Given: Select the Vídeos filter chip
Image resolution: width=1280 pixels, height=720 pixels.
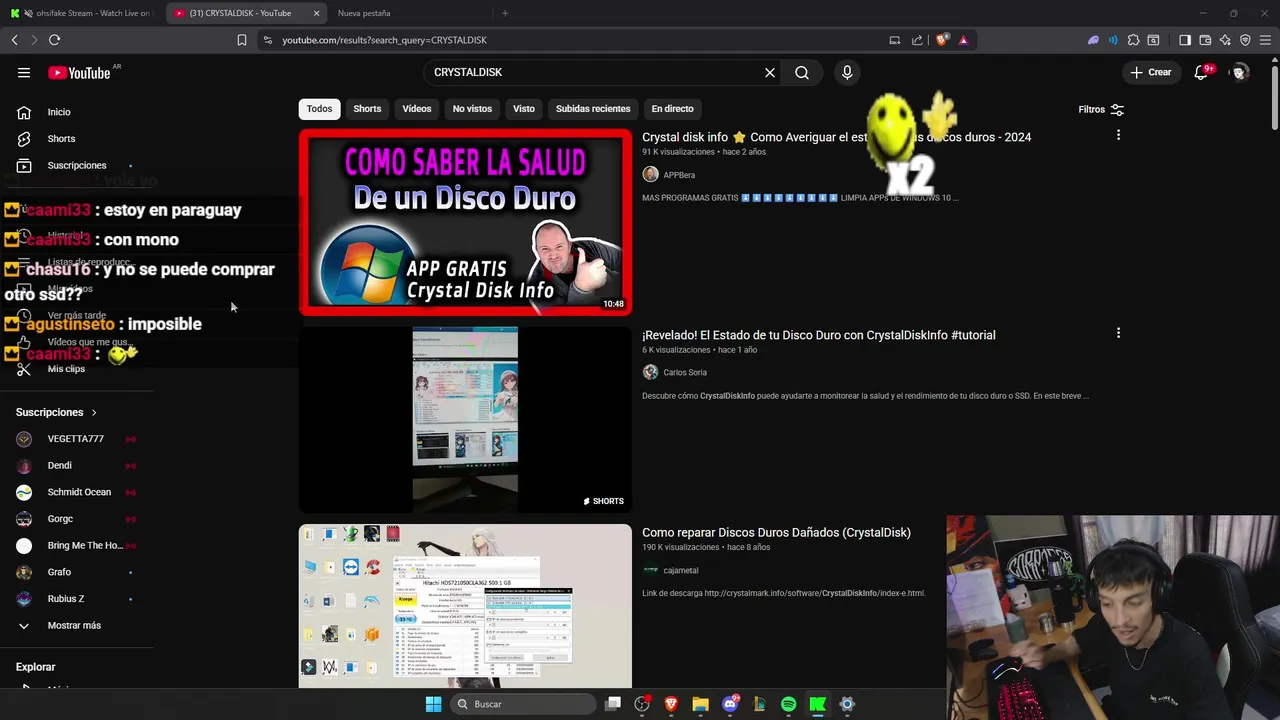Looking at the screenshot, I should click(x=417, y=109).
